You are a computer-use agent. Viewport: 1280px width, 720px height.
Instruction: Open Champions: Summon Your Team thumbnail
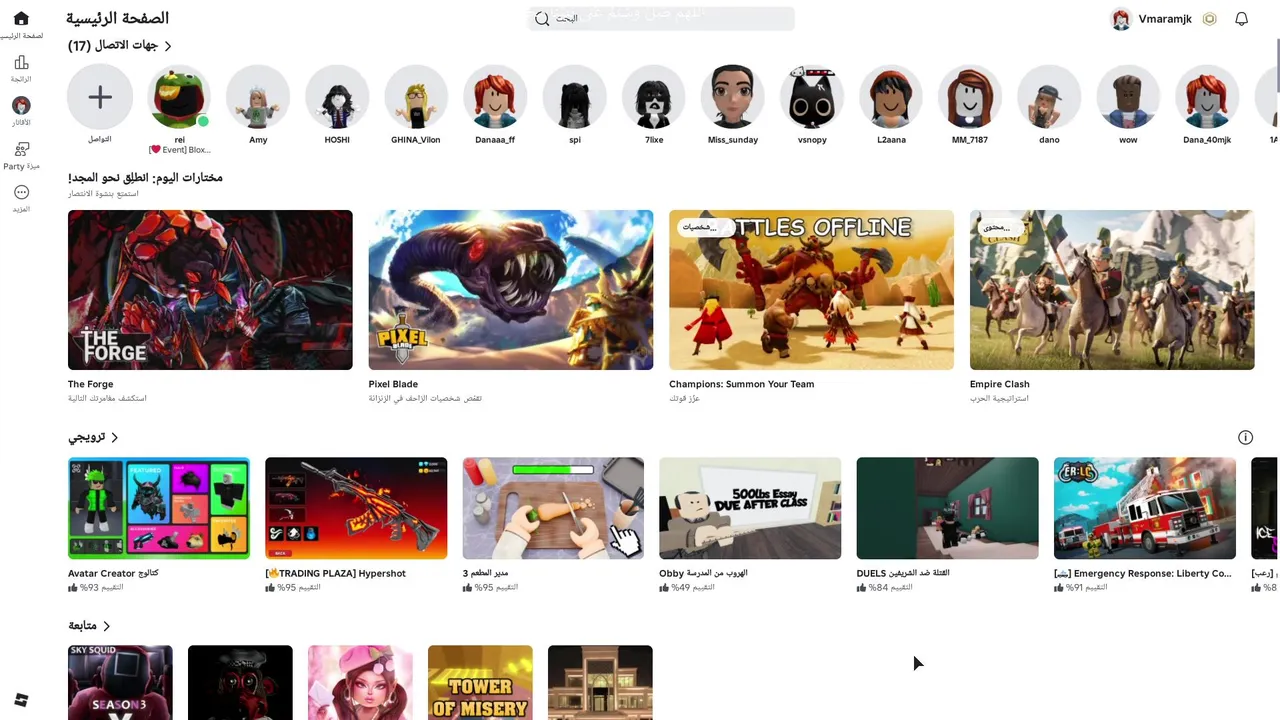pos(812,290)
